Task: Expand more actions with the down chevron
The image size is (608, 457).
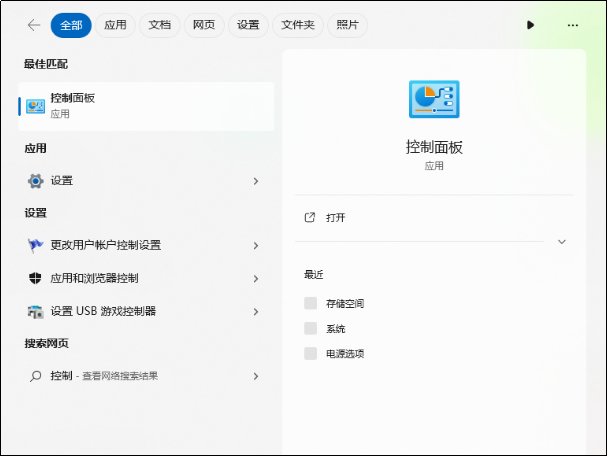Action: (x=561, y=242)
